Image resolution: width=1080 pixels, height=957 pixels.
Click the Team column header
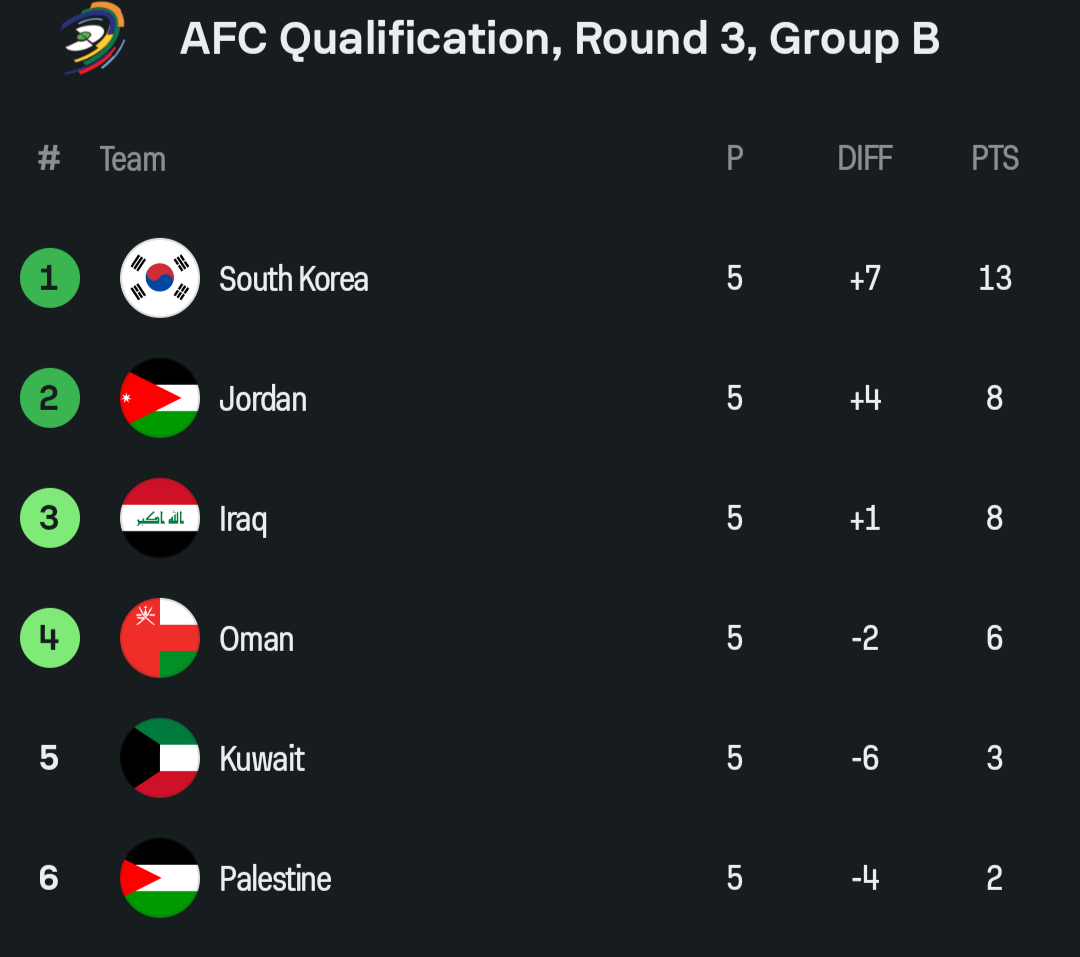click(132, 159)
